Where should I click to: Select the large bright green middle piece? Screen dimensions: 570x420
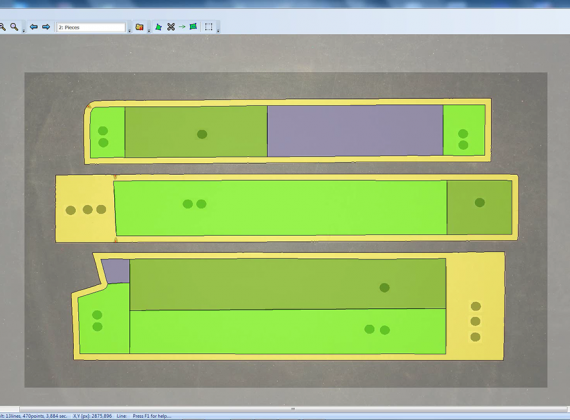coord(280,208)
